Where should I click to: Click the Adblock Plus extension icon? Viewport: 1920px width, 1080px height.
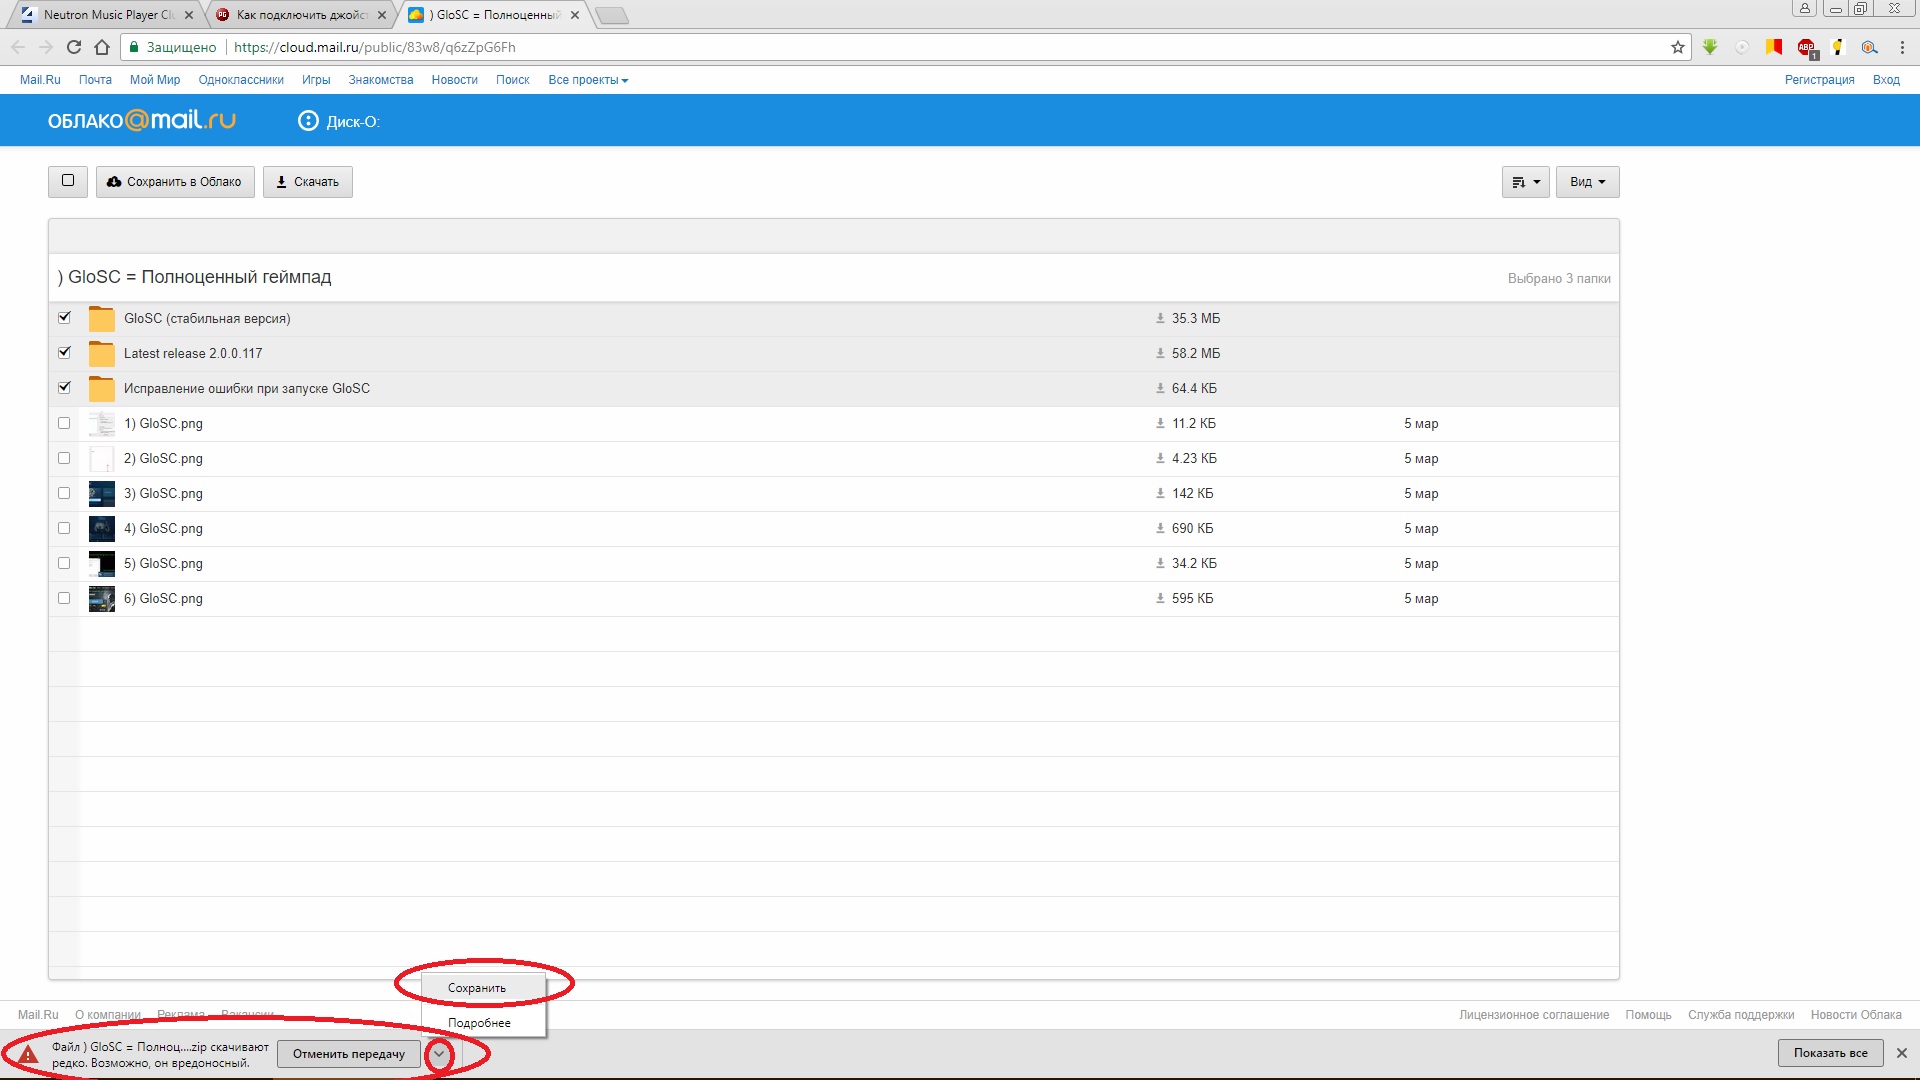(x=1806, y=47)
